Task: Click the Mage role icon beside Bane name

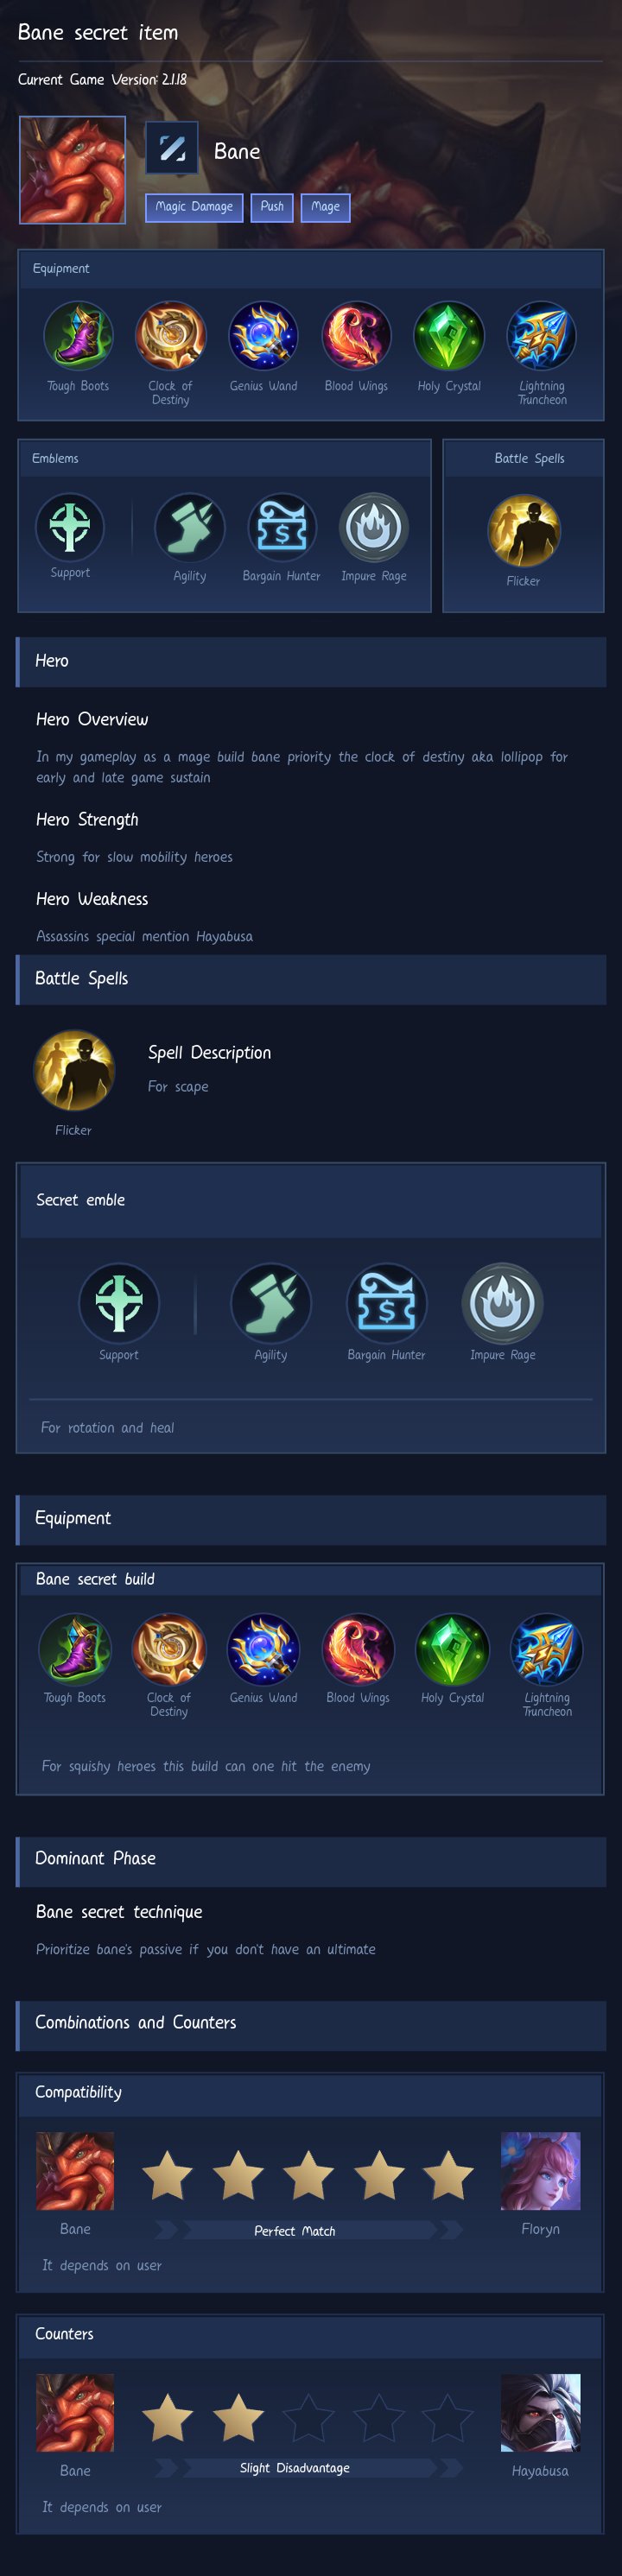Action: (172, 149)
